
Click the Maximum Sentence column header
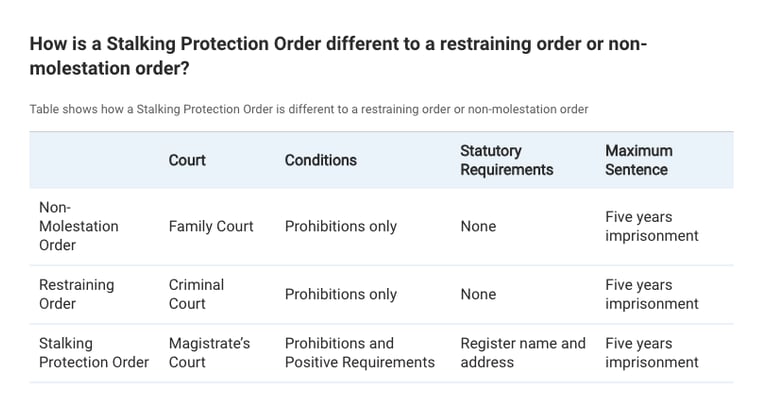[638, 160]
